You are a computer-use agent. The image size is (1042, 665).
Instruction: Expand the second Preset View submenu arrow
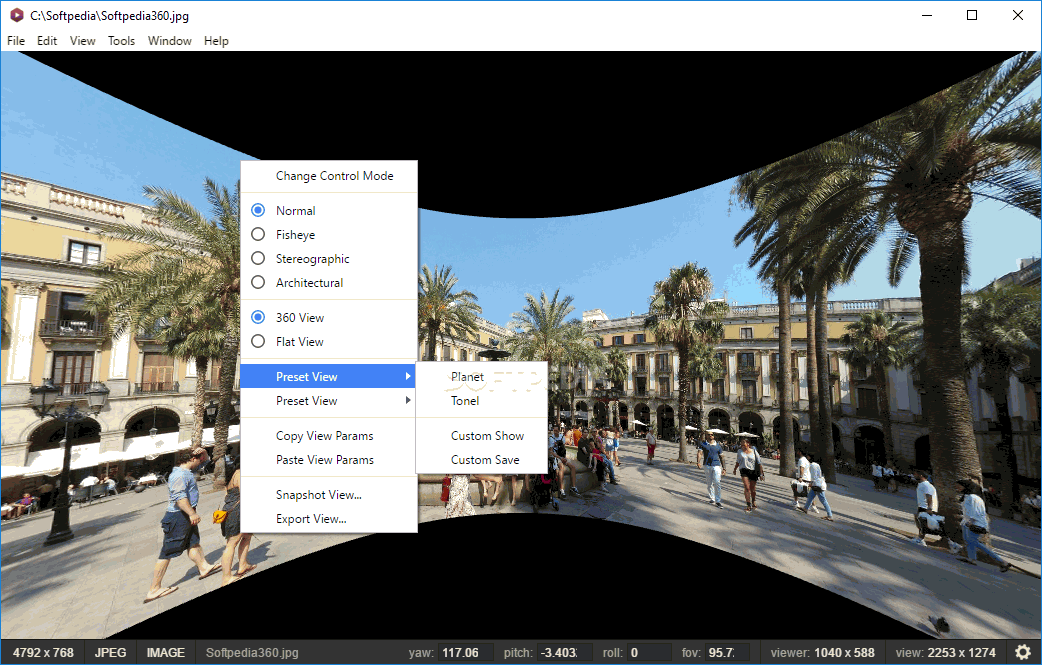[407, 401]
